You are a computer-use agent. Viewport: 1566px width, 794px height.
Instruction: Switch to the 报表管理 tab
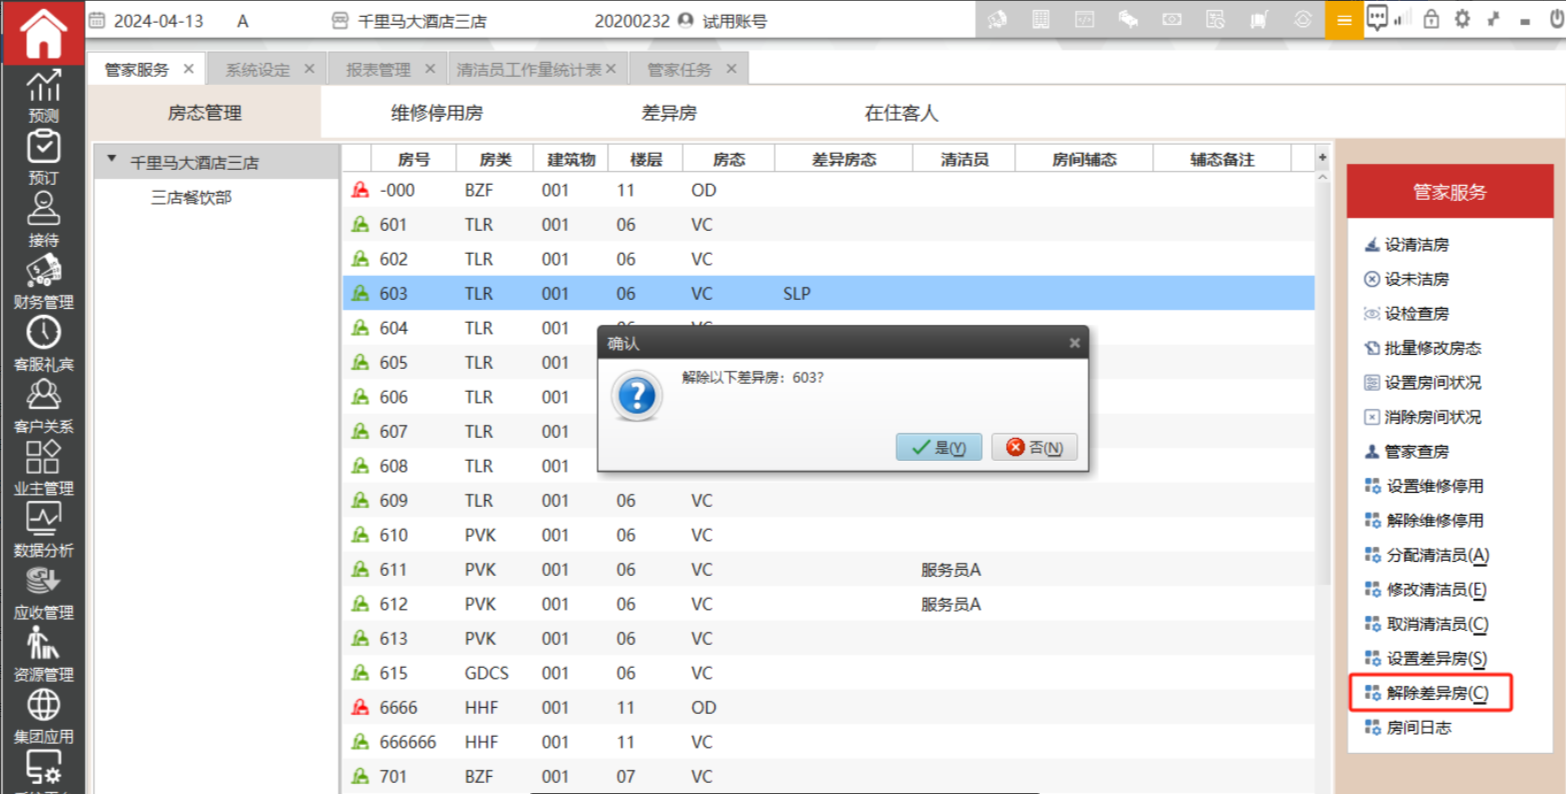(x=378, y=69)
